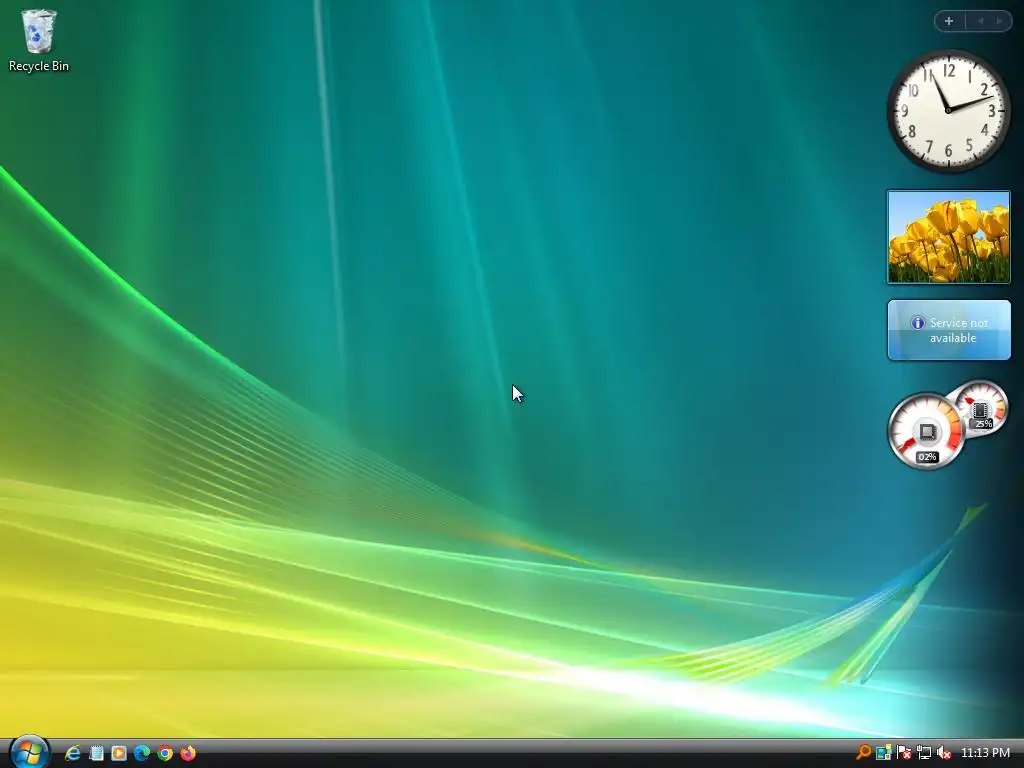This screenshot has height=768, width=1024.
Task: Launch Windows Media Player from taskbar
Action: (119, 753)
